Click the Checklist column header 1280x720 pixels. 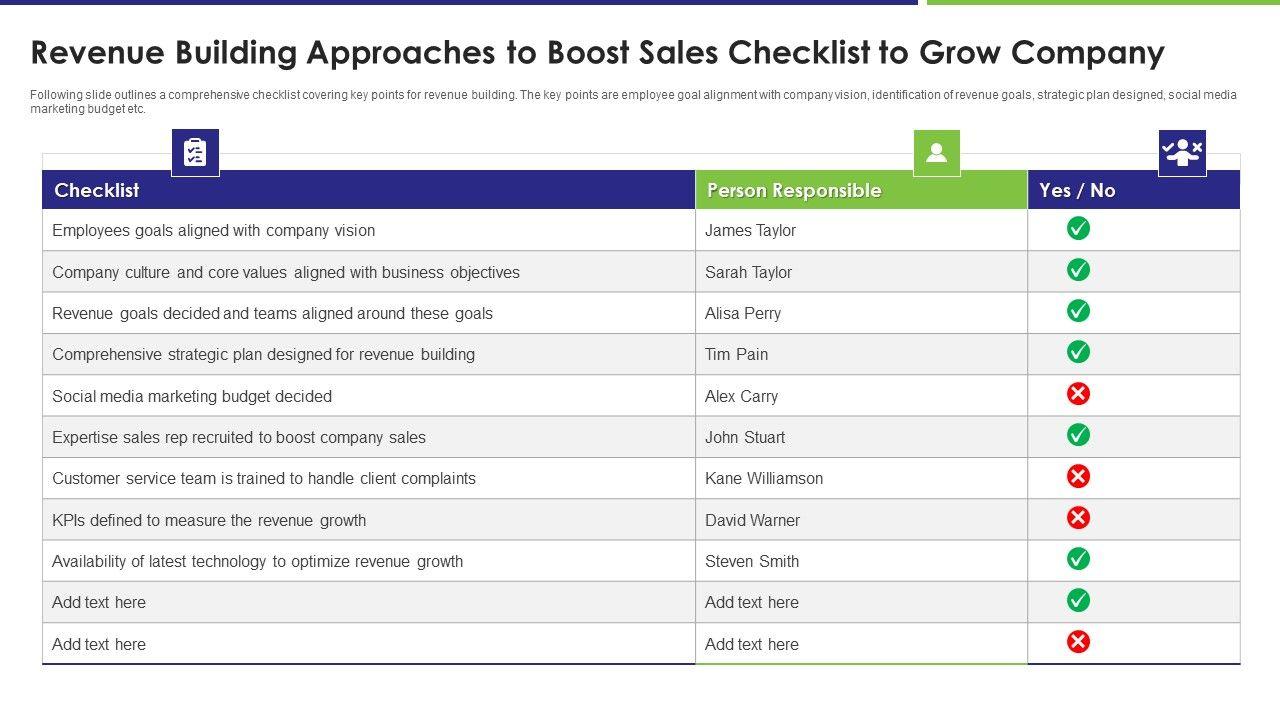(x=97, y=190)
